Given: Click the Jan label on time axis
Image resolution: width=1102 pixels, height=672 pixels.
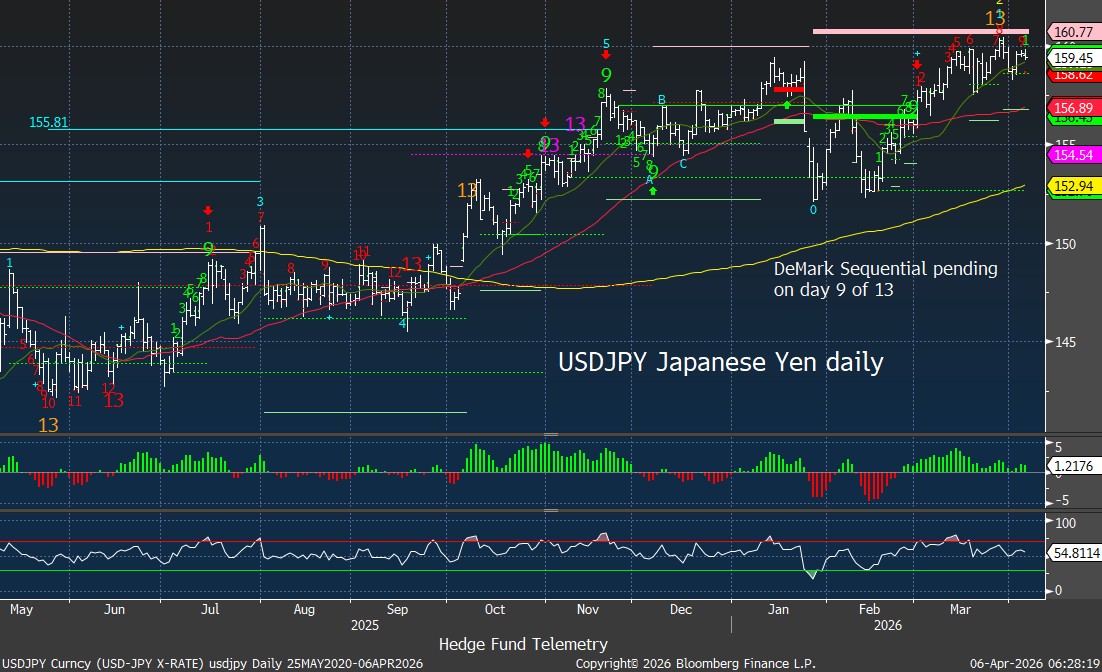Looking at the screenshot, I should (774, 608).
